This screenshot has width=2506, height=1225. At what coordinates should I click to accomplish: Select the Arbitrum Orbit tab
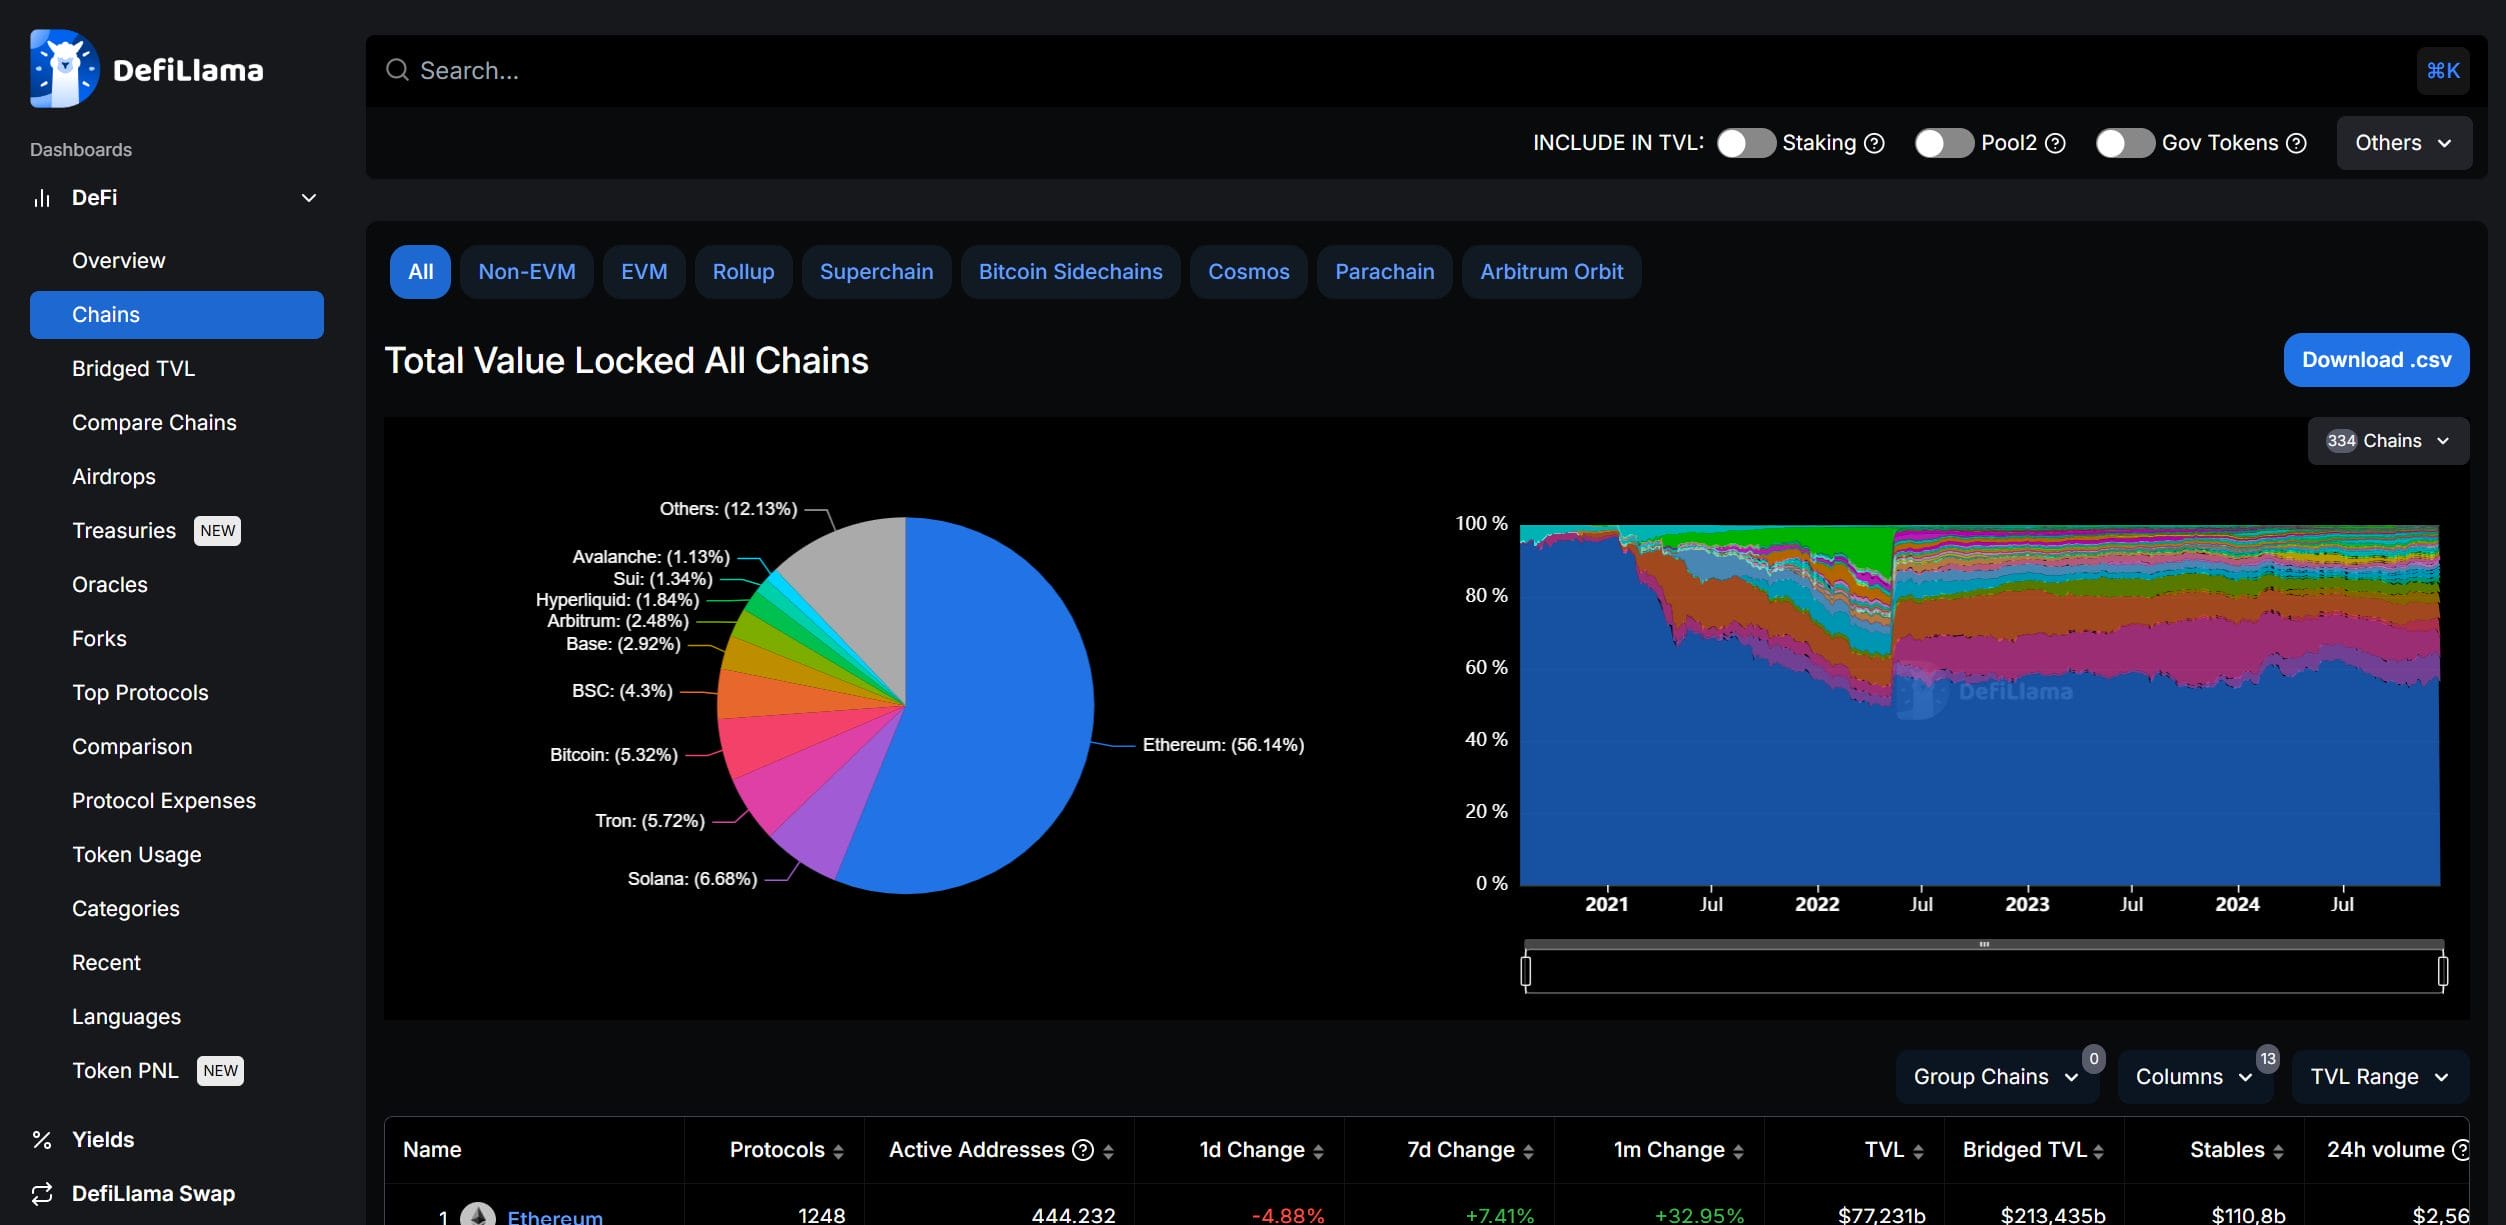coord(1551,272)
